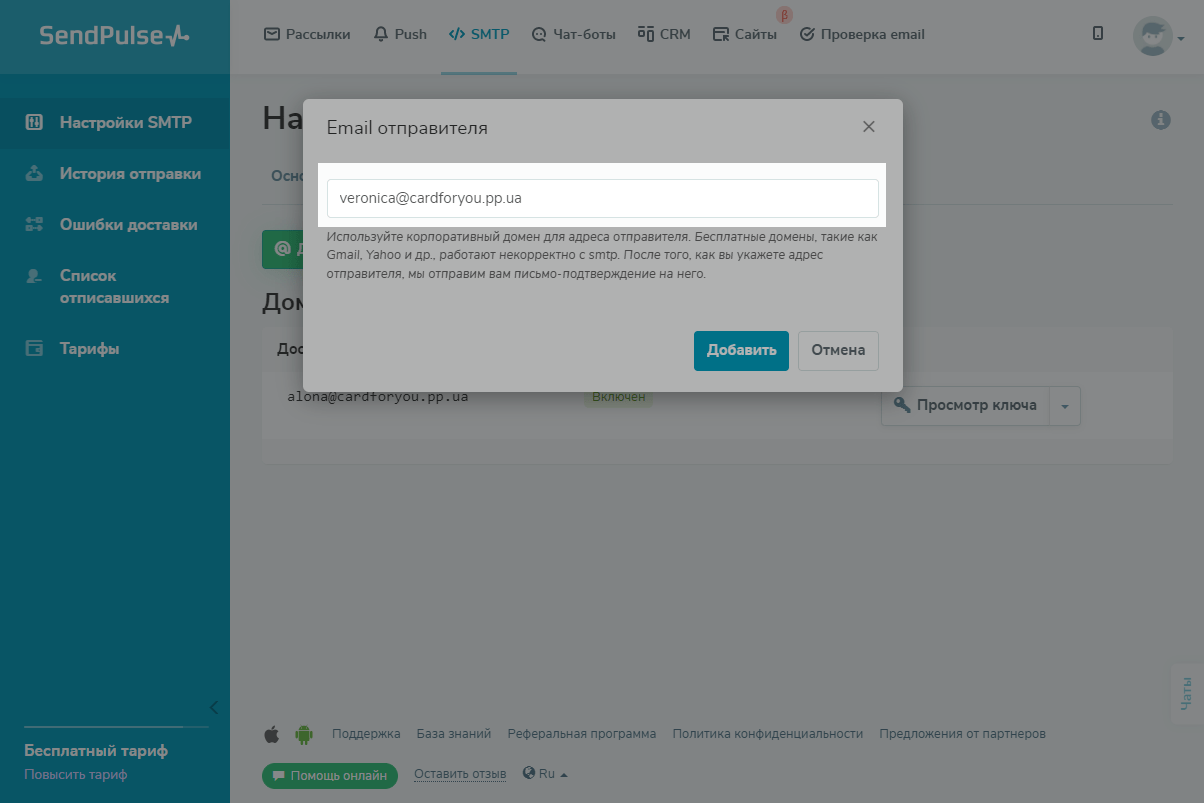Close the Email отправителя dialog with X
The image size is (1204, 803).
868,127
